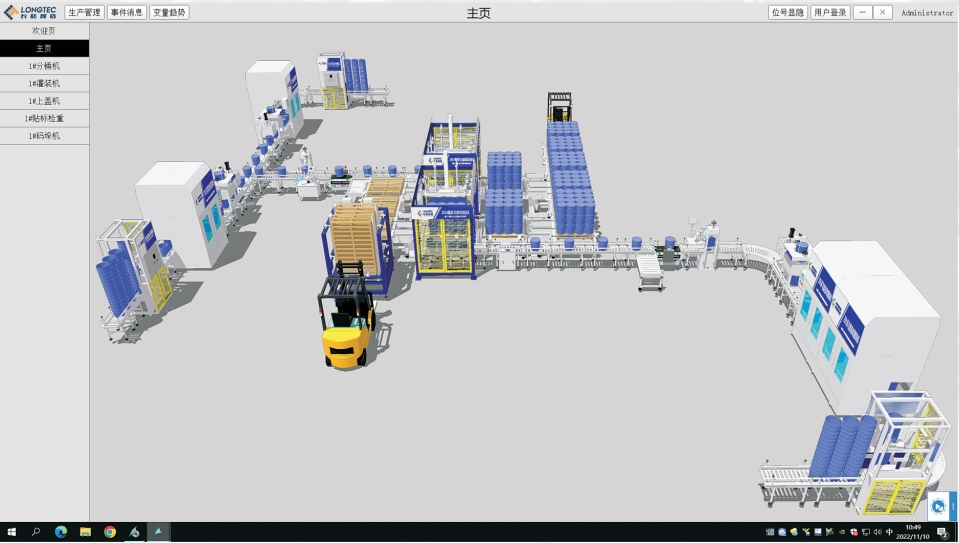The image size is (959, 543).
Task: Go to the 欢迎页 sidebar item
Action: click(44, 31)
